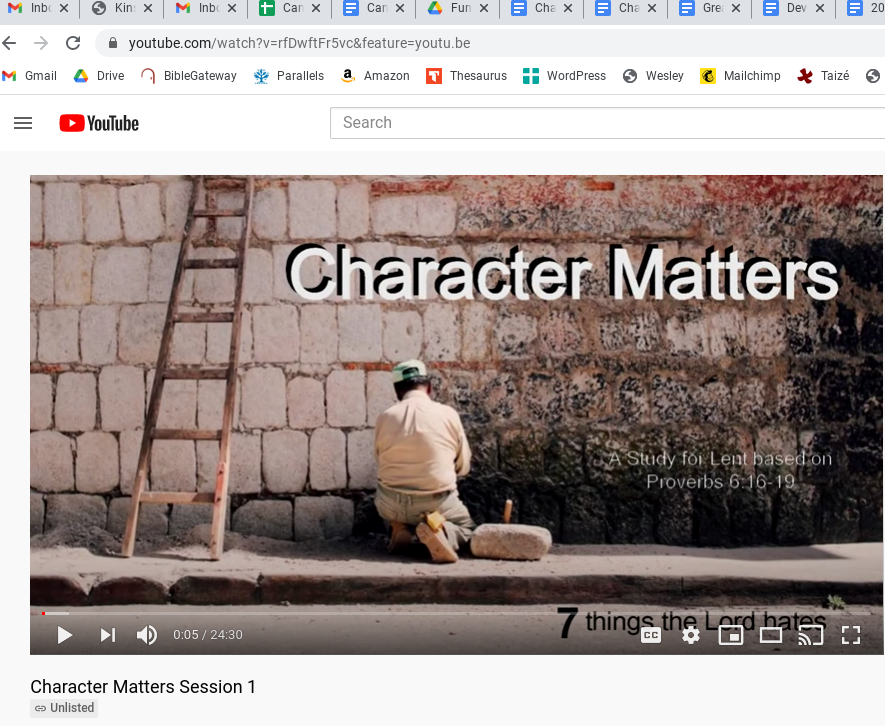Open Mailchimp bookmark
This screenshot has height=726, width=885.
click(x=741, y=76)
